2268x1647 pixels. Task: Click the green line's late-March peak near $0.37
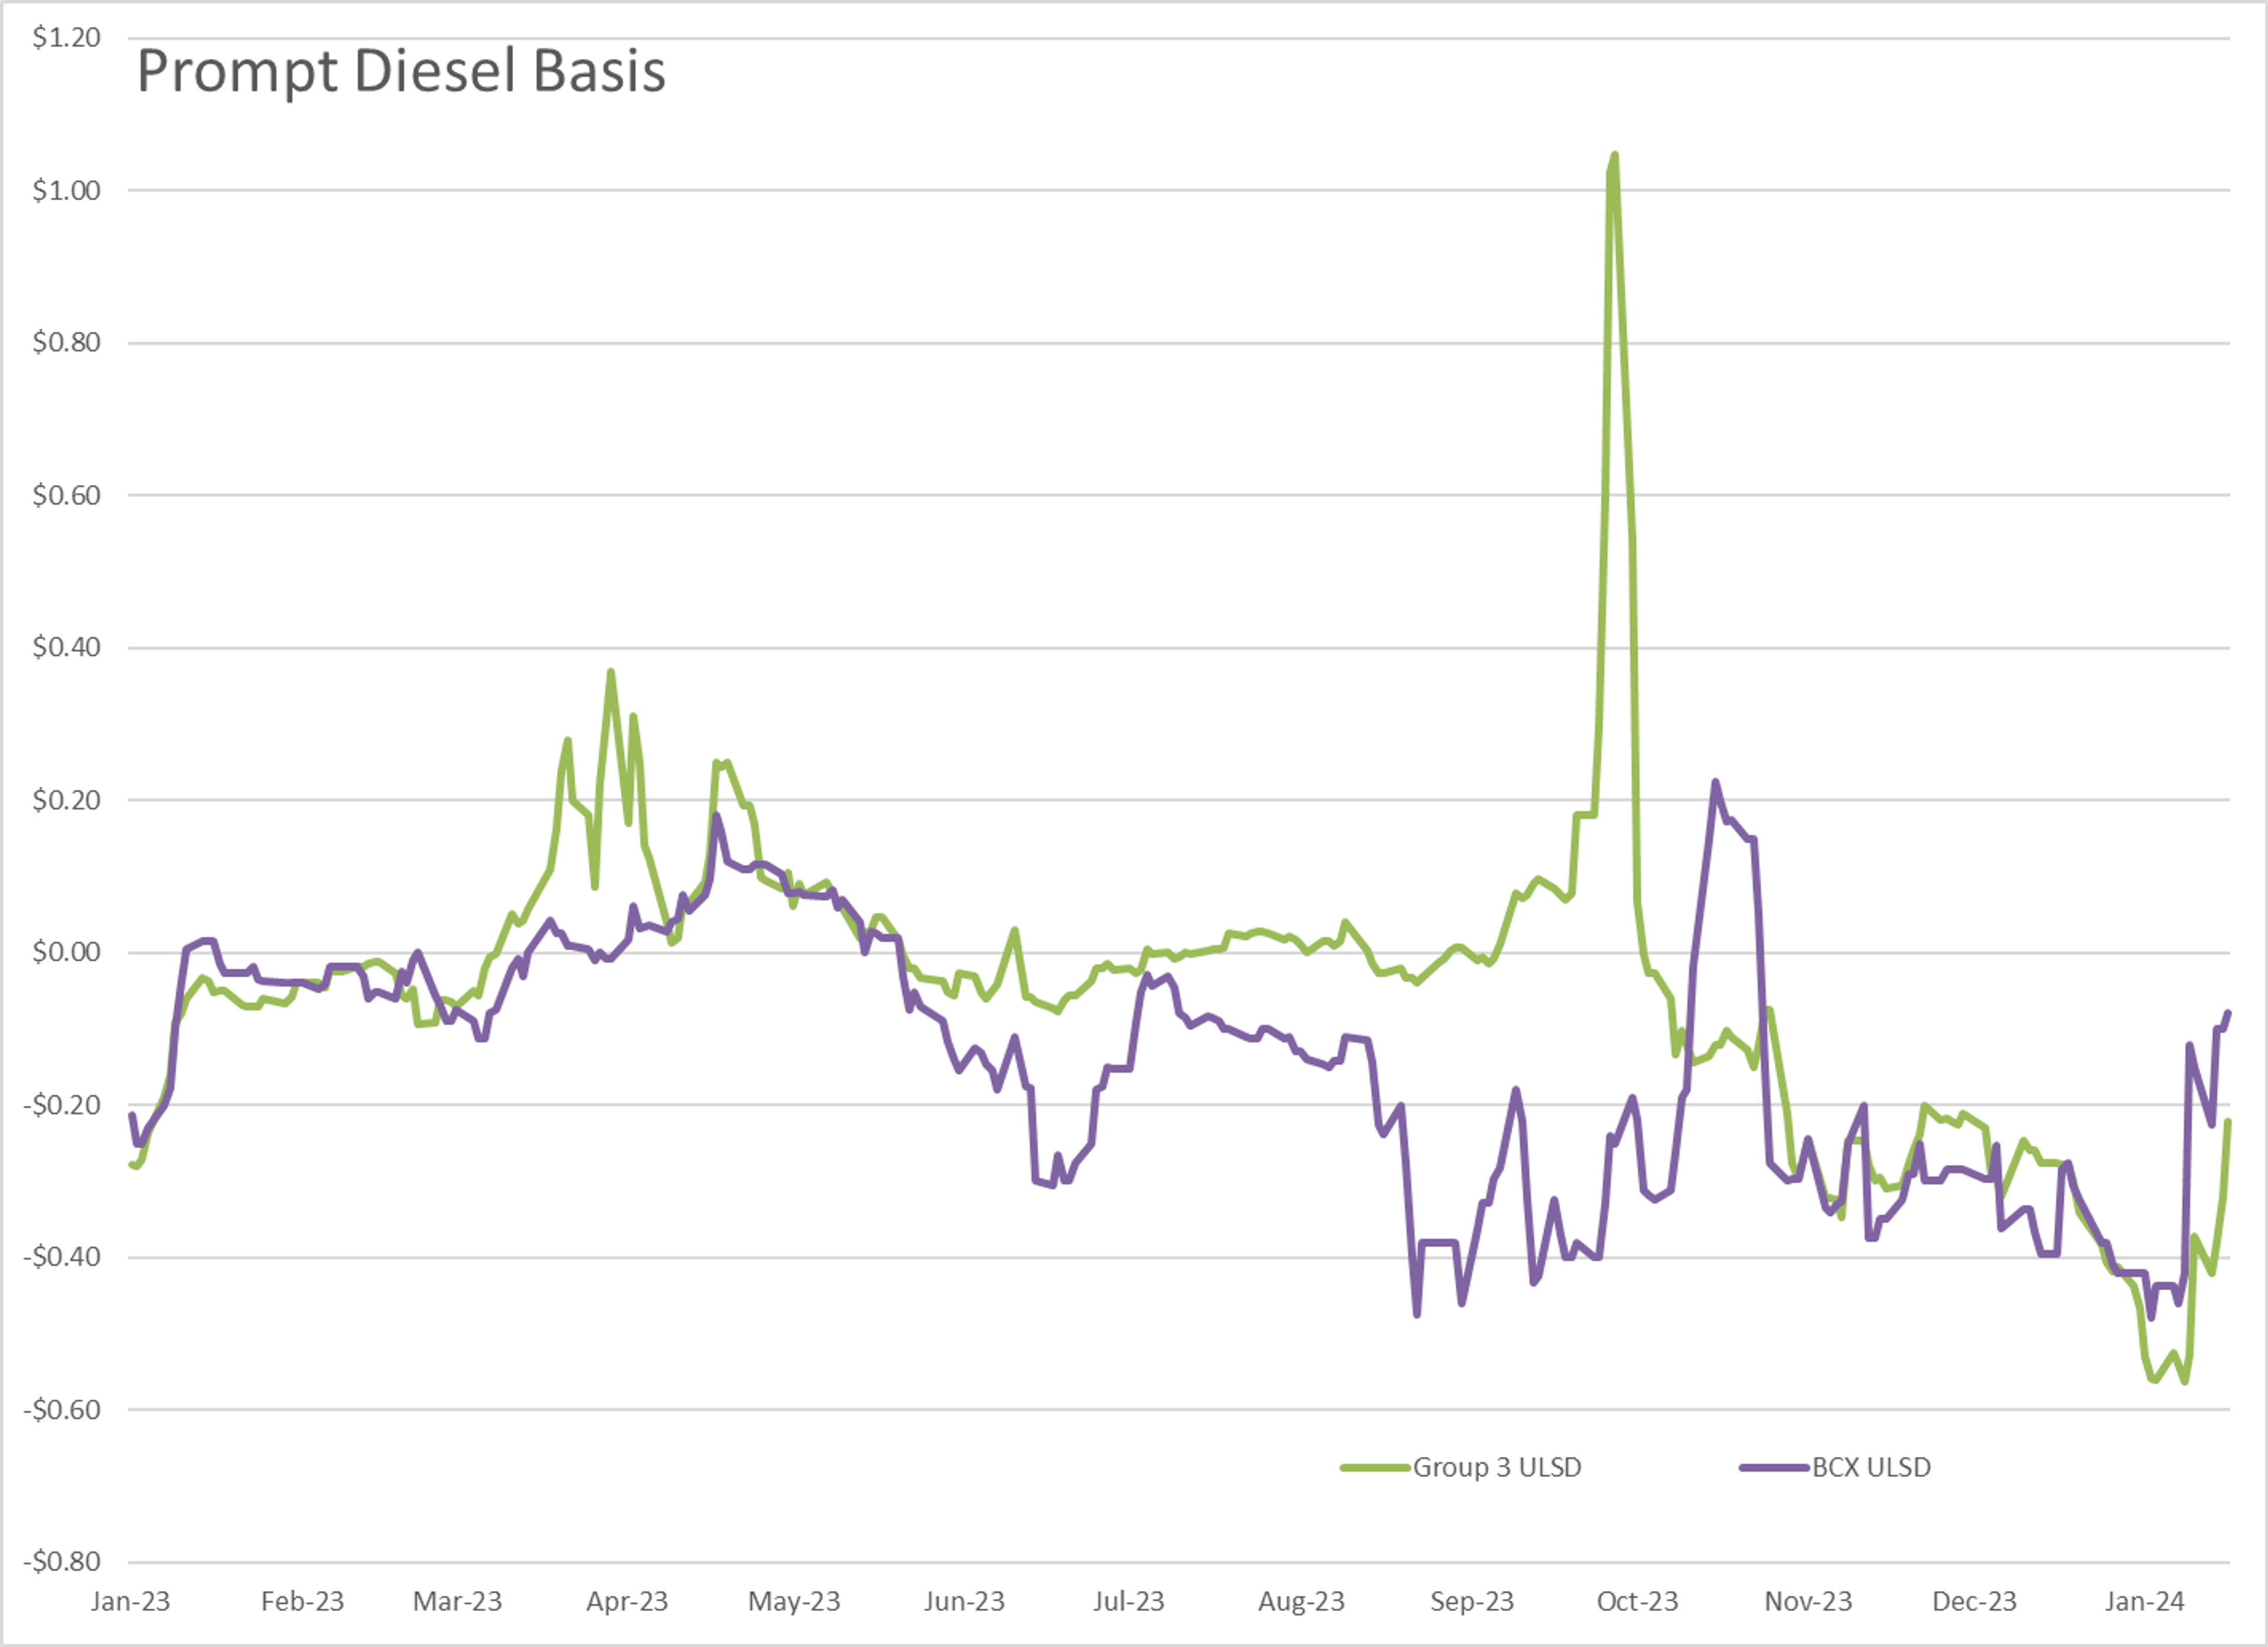610,672
